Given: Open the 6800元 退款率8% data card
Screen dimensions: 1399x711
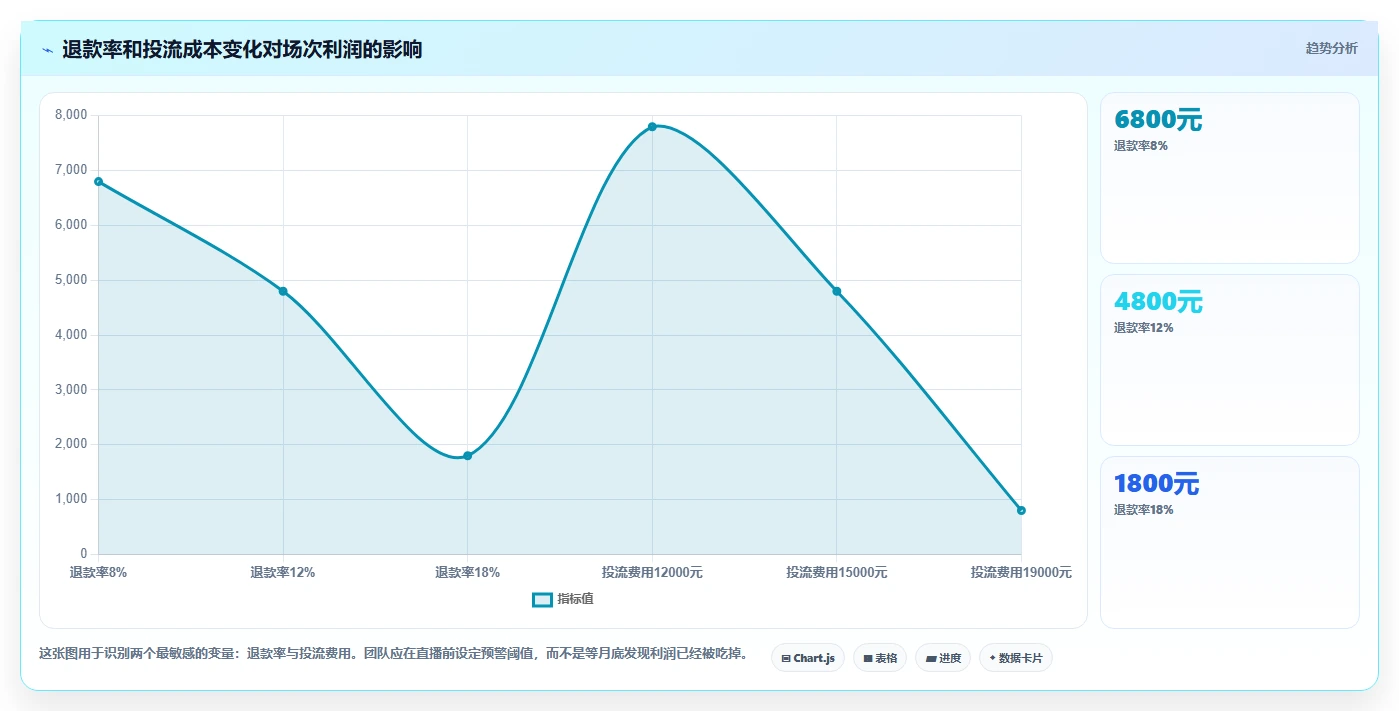Looking at the screenshot, I should 1229,178.
